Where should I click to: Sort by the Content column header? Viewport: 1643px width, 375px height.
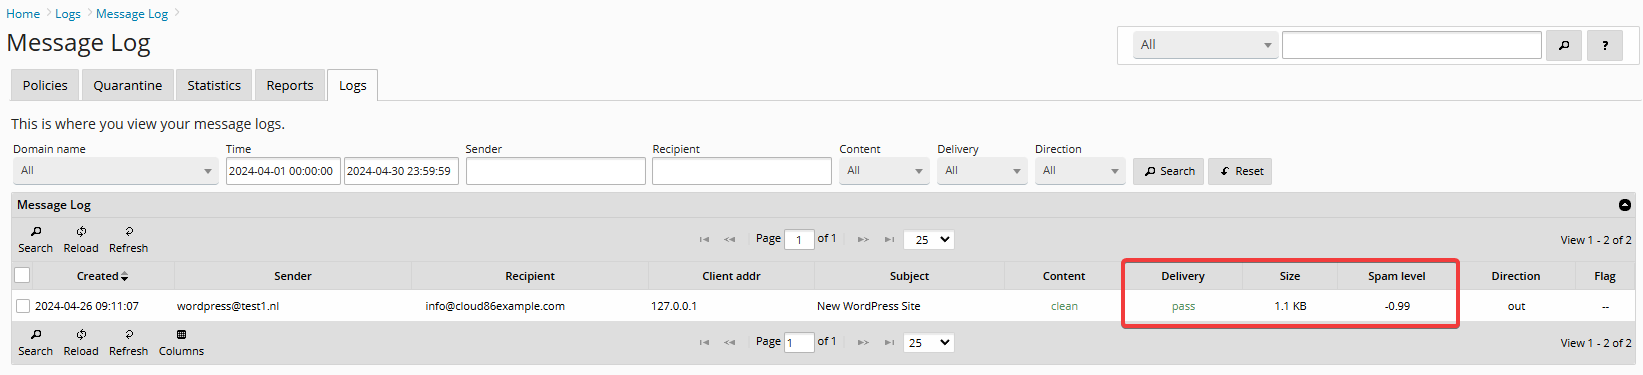(x=1064, y=276)
